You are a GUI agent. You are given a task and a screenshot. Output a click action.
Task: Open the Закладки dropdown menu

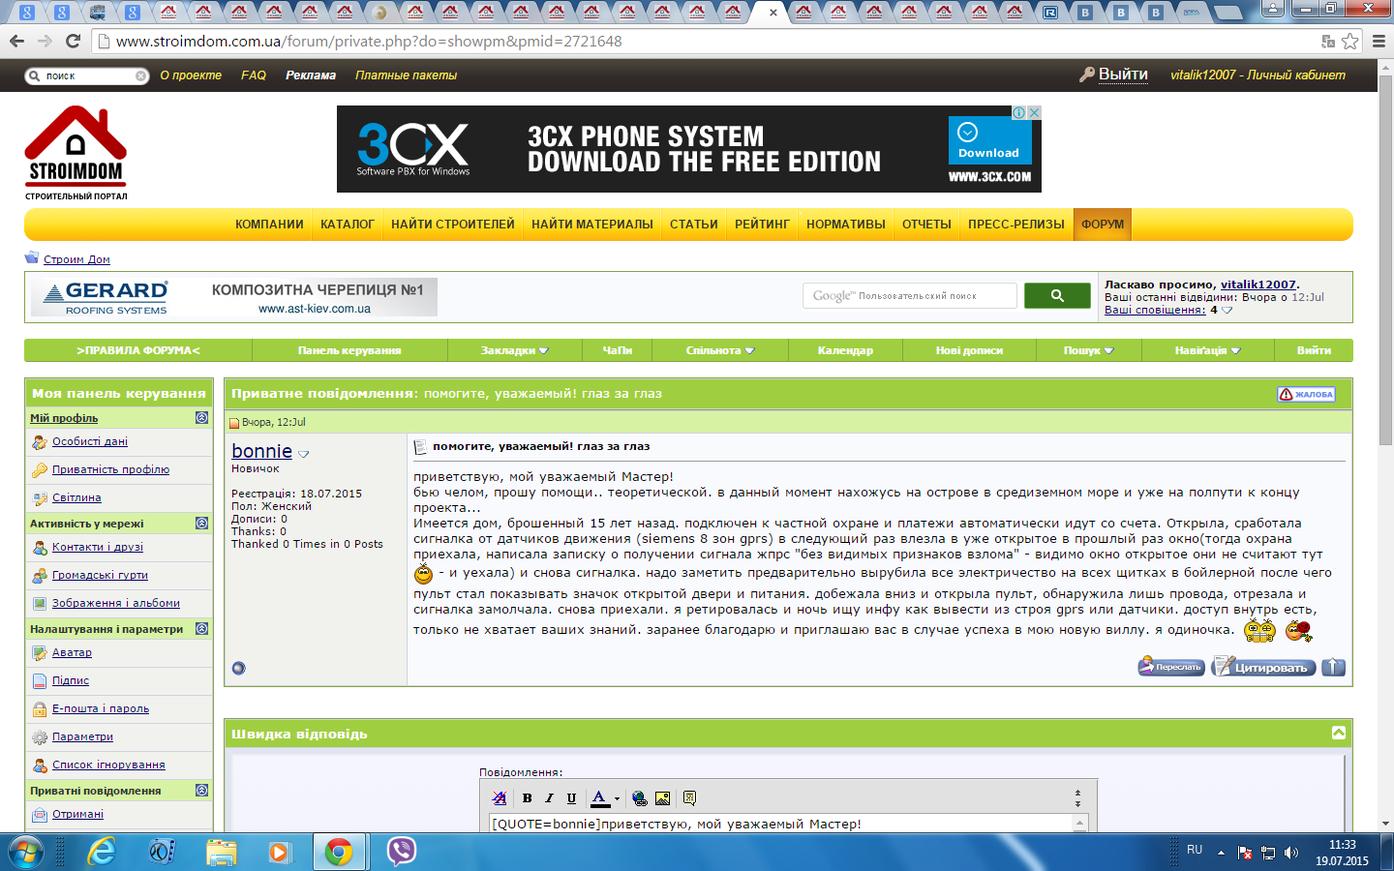(x=515, y=350)
